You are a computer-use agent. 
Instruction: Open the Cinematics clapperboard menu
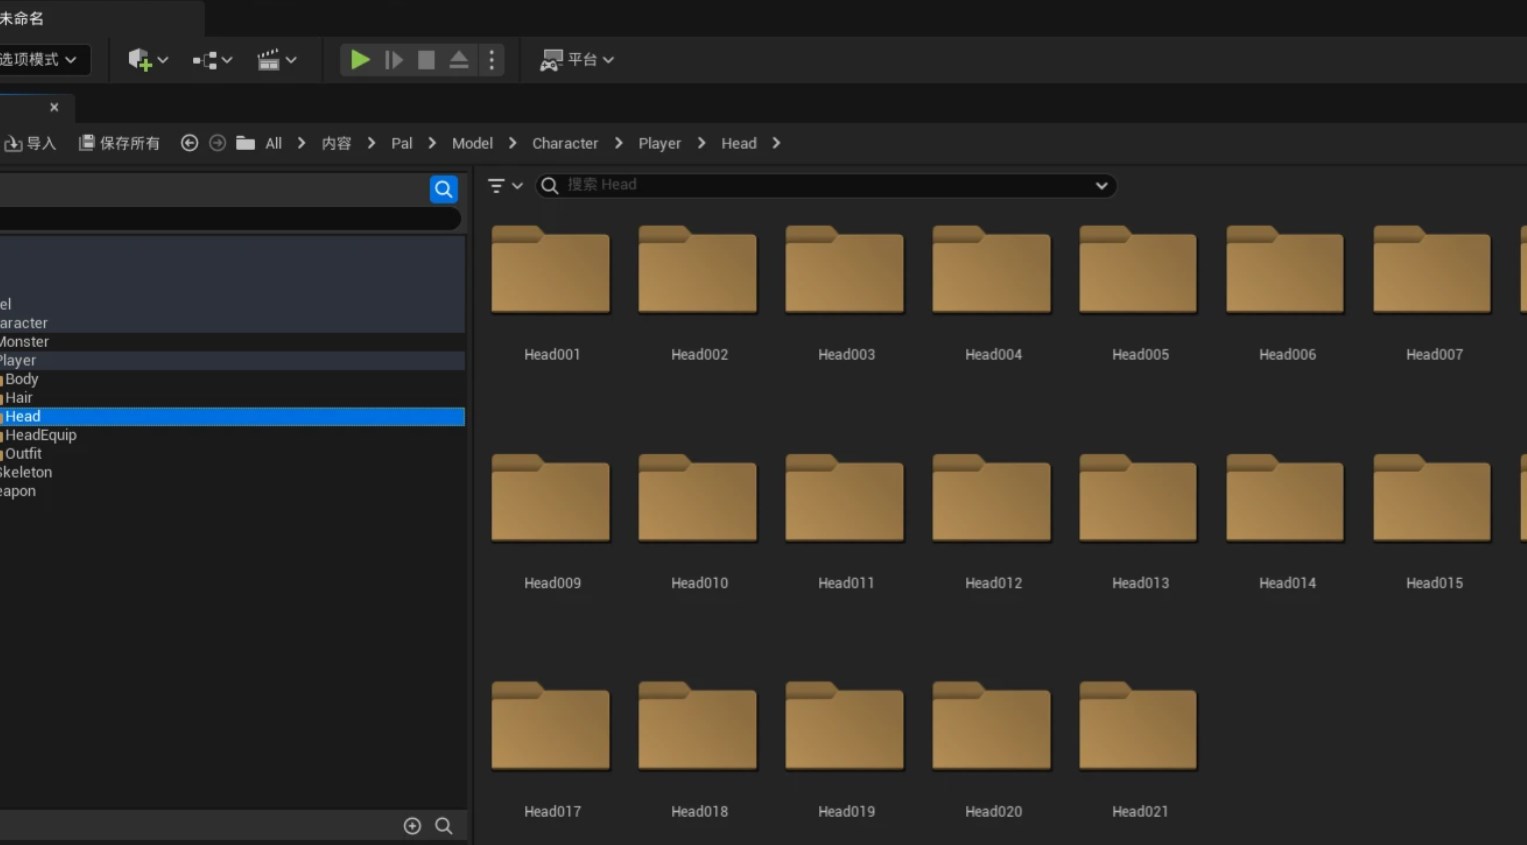(277, 60)
